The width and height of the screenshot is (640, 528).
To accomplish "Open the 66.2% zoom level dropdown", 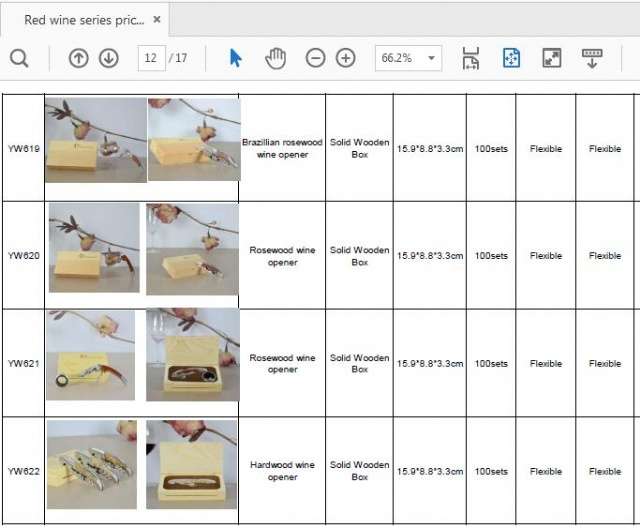I will (x=408, y=58).
